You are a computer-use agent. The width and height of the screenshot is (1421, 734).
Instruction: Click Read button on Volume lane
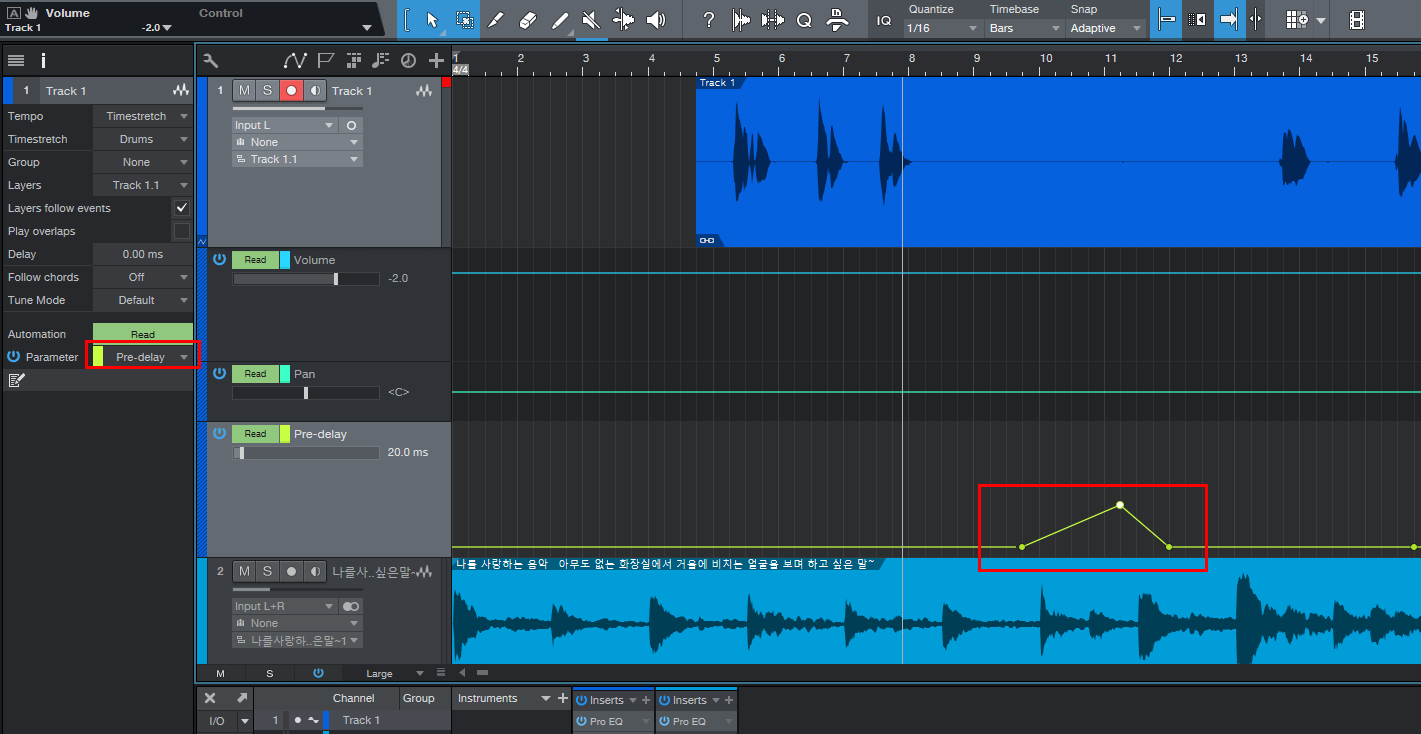255,260
